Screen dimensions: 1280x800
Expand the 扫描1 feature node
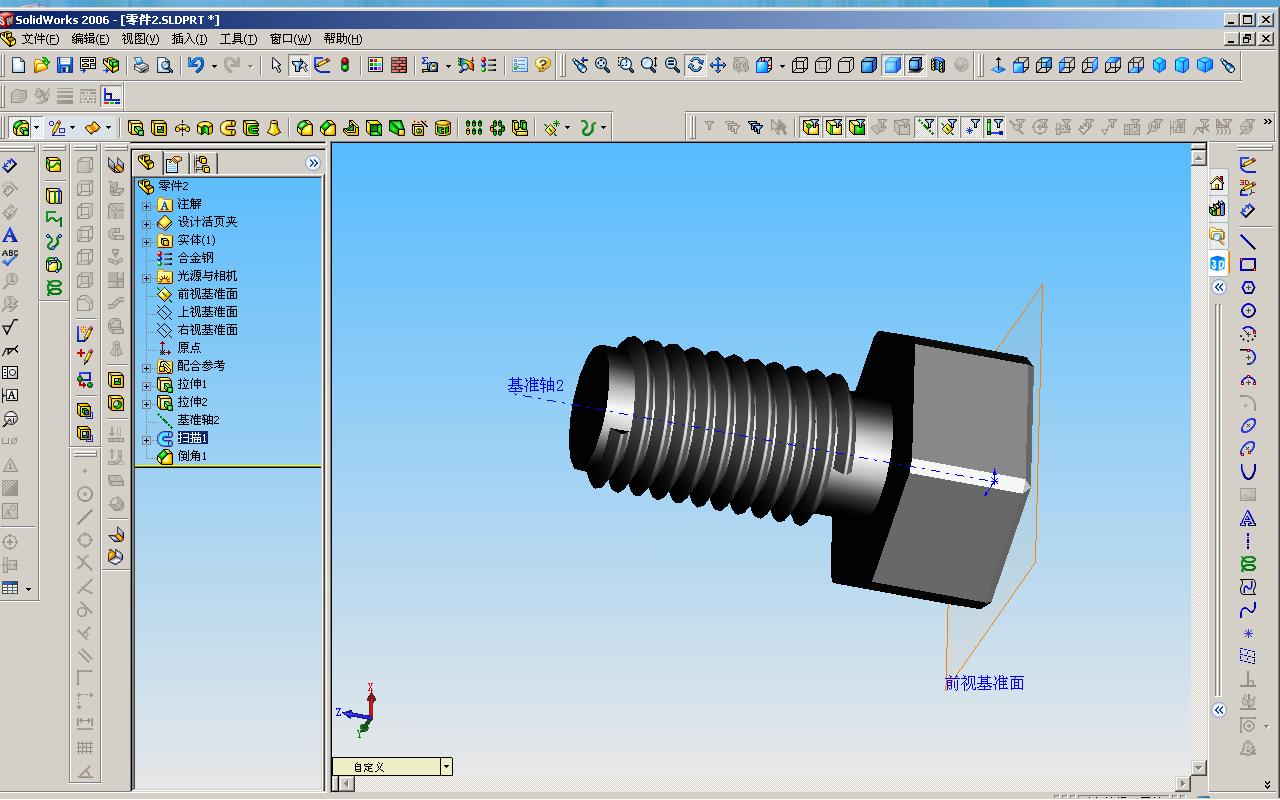click(x=147, y=439)
